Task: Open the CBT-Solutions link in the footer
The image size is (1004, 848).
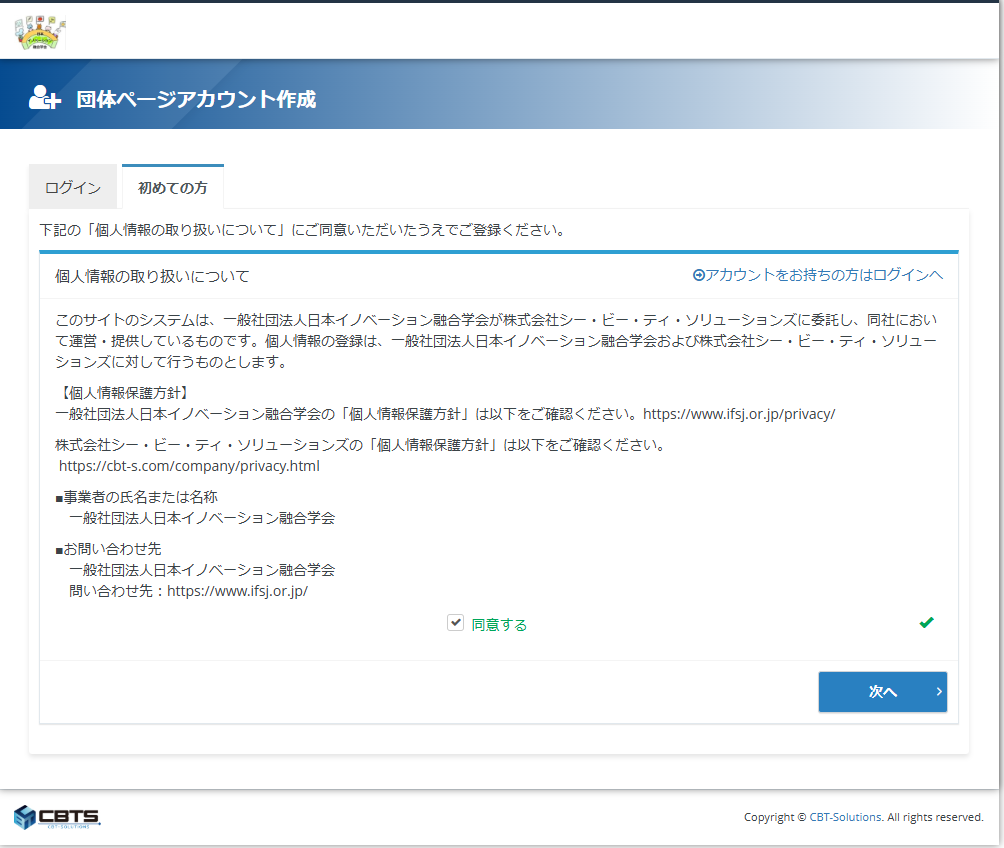Action: [x=845, y=817]
